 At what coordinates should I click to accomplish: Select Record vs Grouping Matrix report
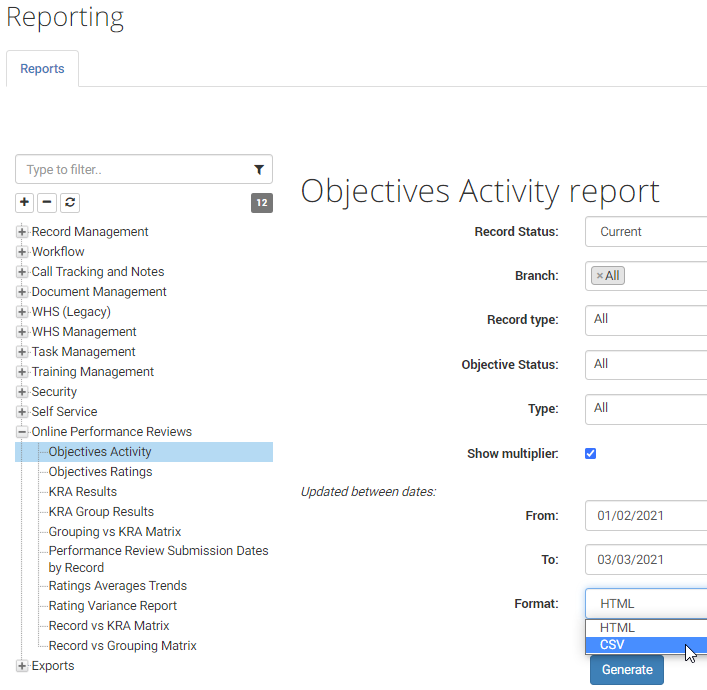123,646
